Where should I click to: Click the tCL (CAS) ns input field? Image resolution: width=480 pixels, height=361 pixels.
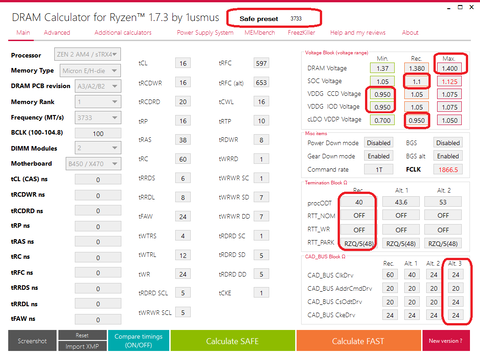98,180
